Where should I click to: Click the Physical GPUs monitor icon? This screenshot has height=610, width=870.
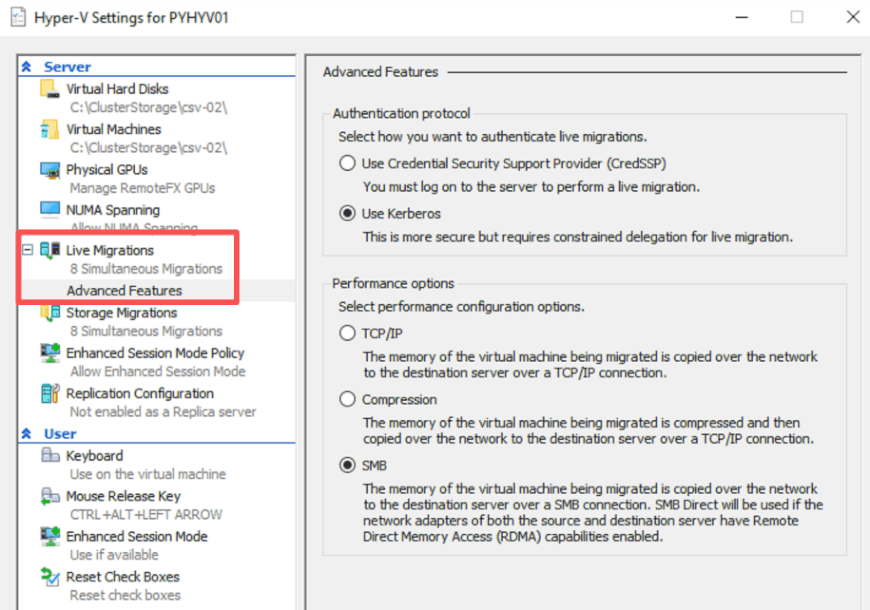click(49, 170)
